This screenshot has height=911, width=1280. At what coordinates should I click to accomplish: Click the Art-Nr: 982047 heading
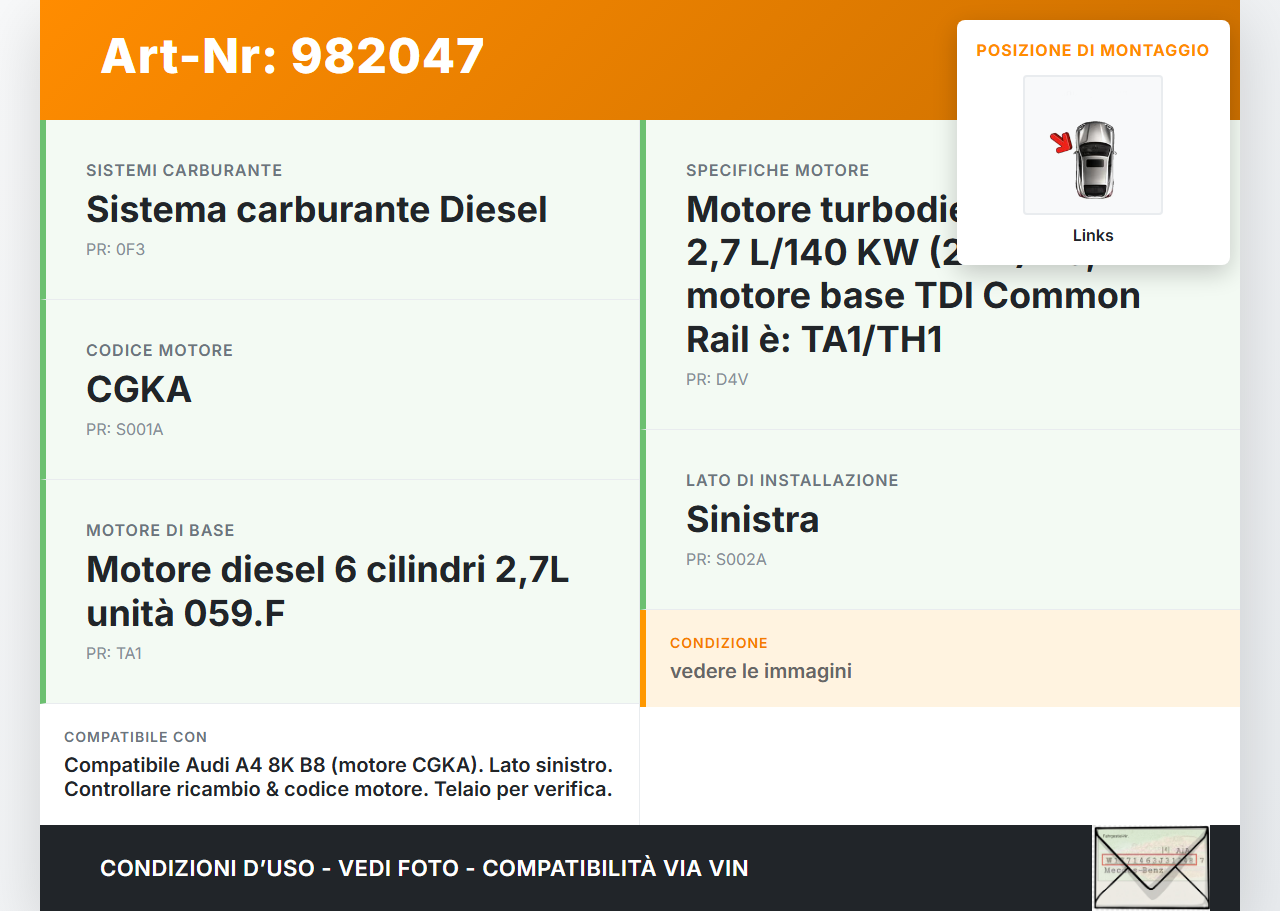pyautogui.click(x=293, y=56)
